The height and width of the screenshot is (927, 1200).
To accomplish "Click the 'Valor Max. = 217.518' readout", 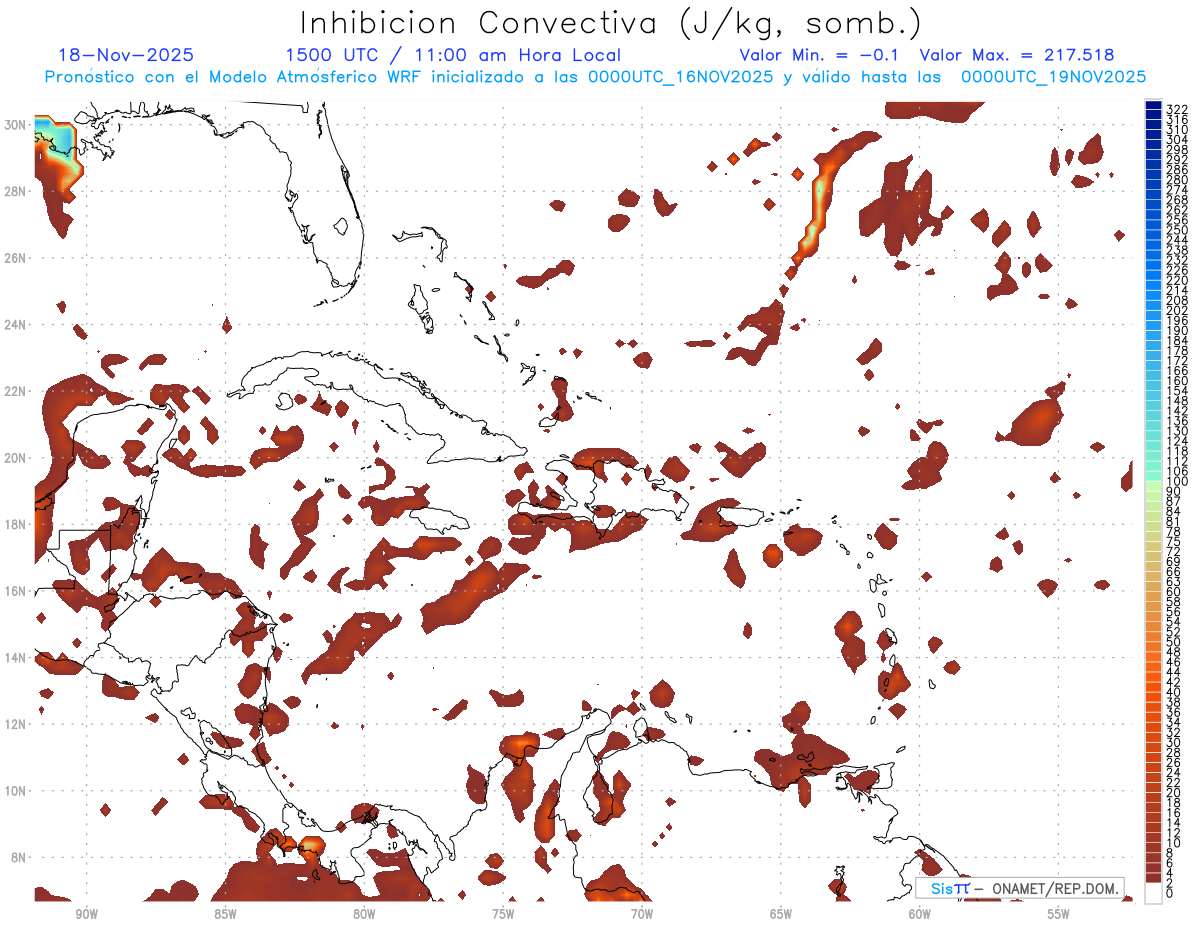I will coord(1017,56).
